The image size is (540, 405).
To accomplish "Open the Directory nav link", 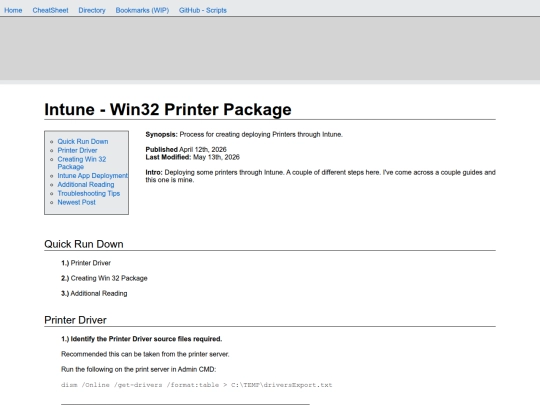I will point(92,10).
